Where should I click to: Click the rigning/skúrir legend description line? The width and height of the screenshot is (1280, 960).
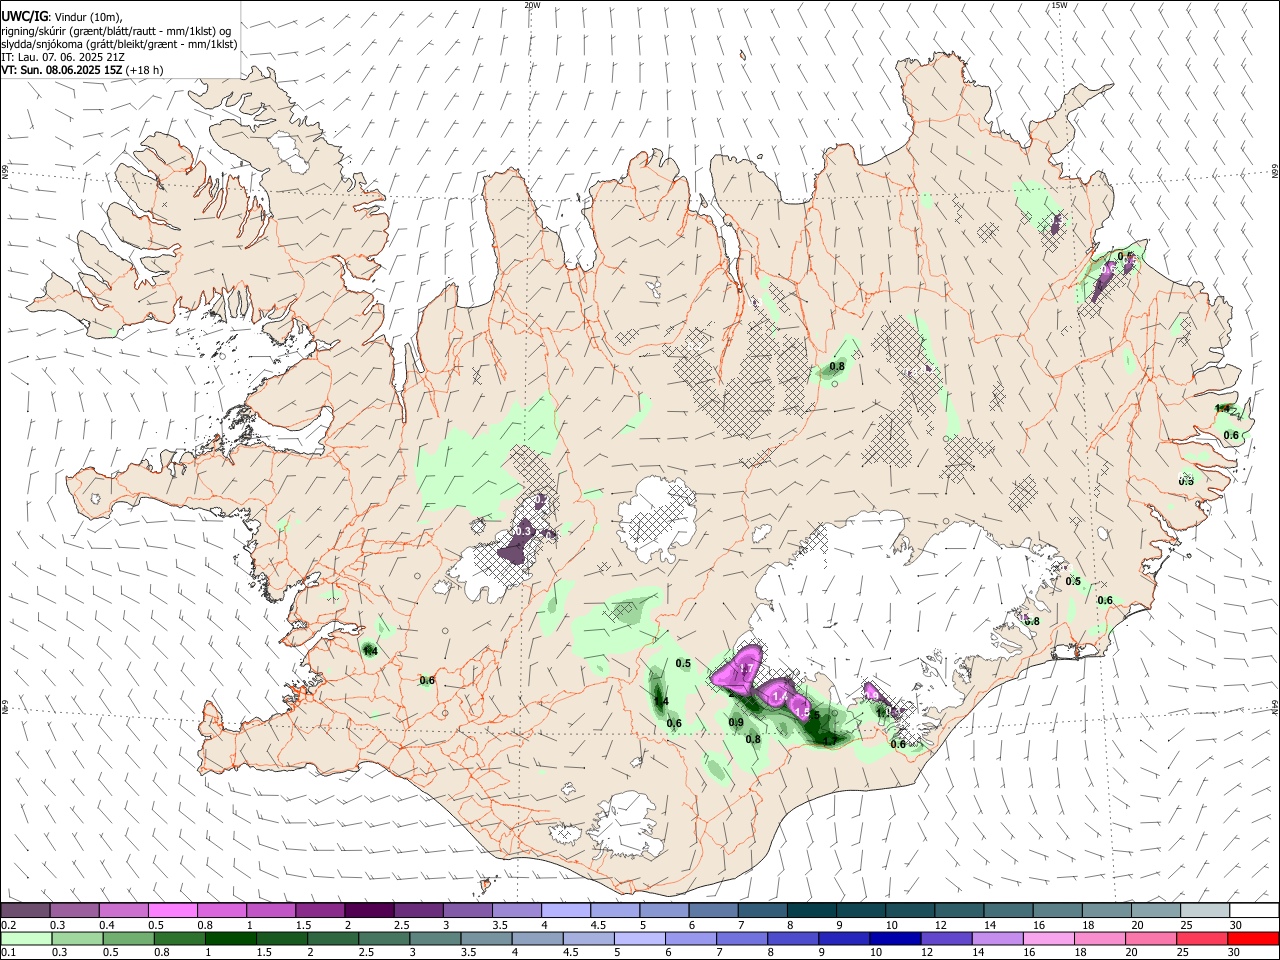(116, 31)
